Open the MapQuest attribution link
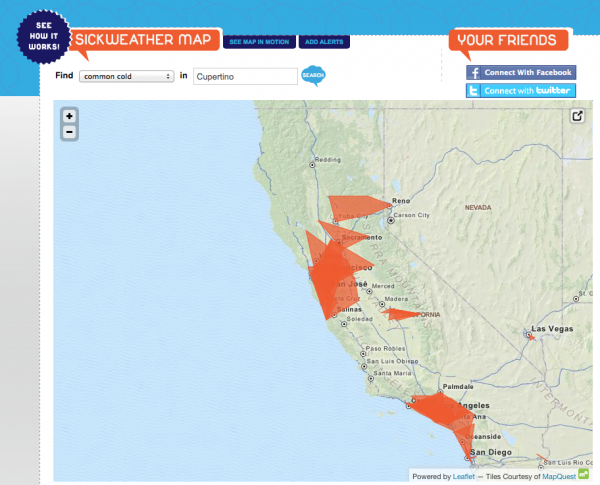Screen dimensions: 600x485 (559, 477)
